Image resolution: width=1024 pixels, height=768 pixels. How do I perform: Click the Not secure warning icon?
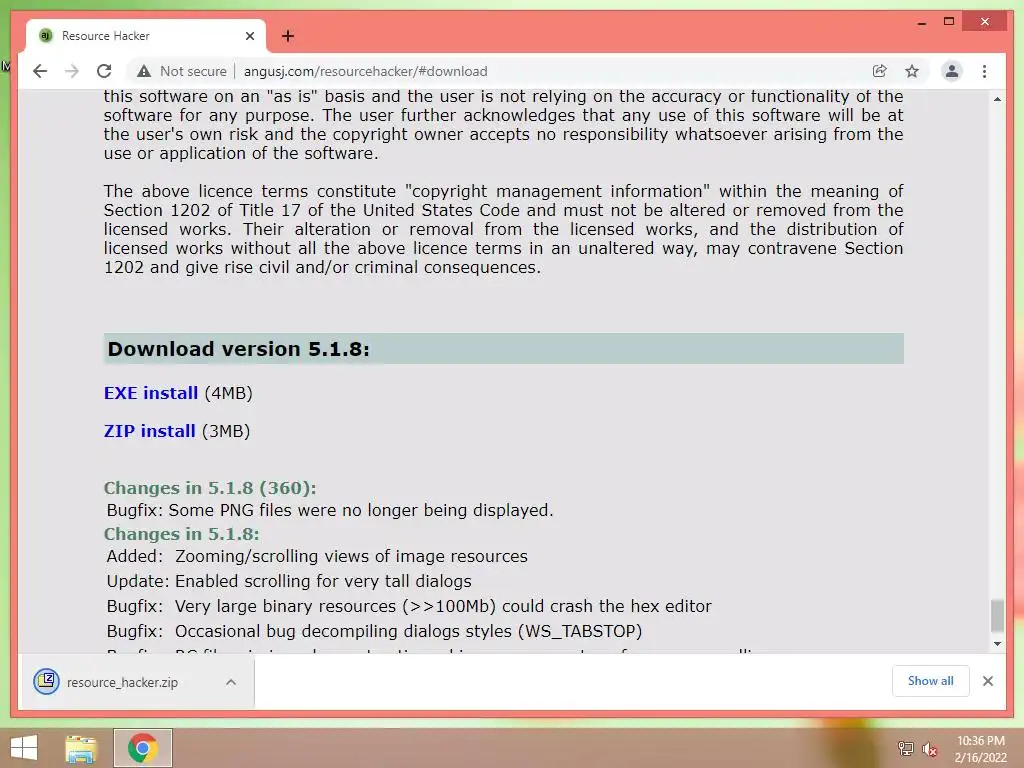coord(144,71)
